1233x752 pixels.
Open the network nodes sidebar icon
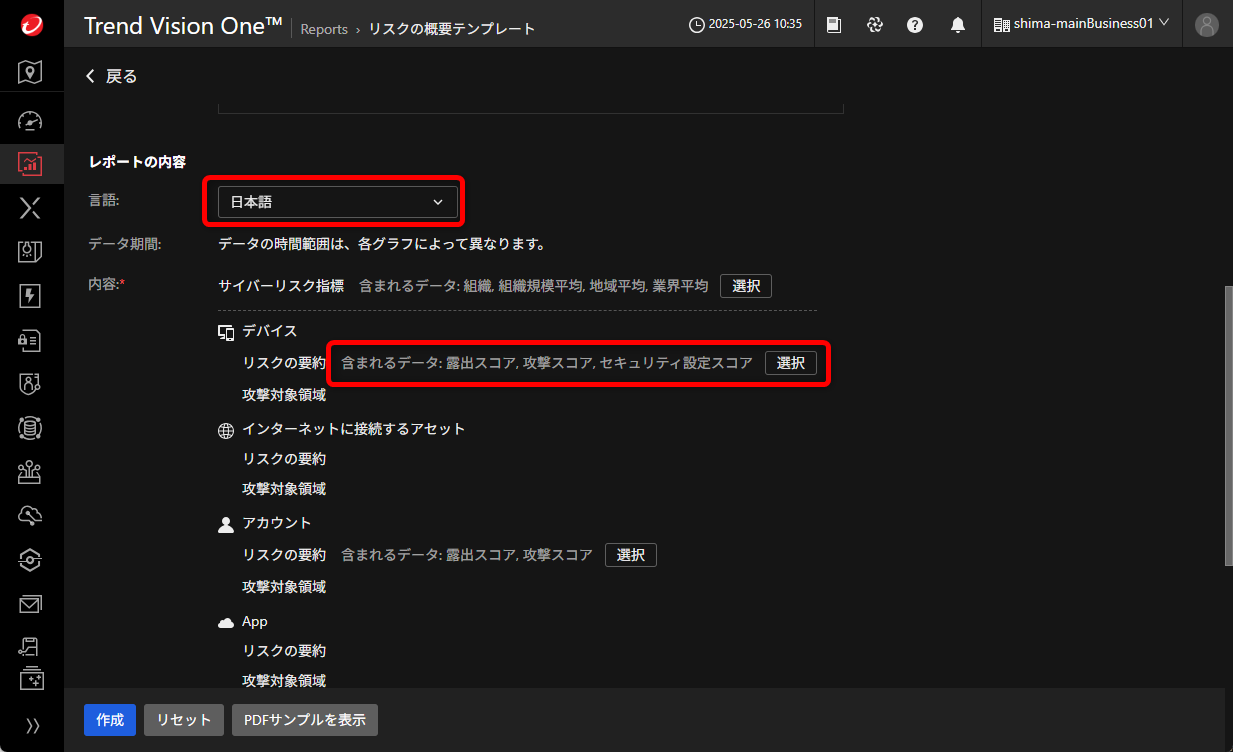31,472
